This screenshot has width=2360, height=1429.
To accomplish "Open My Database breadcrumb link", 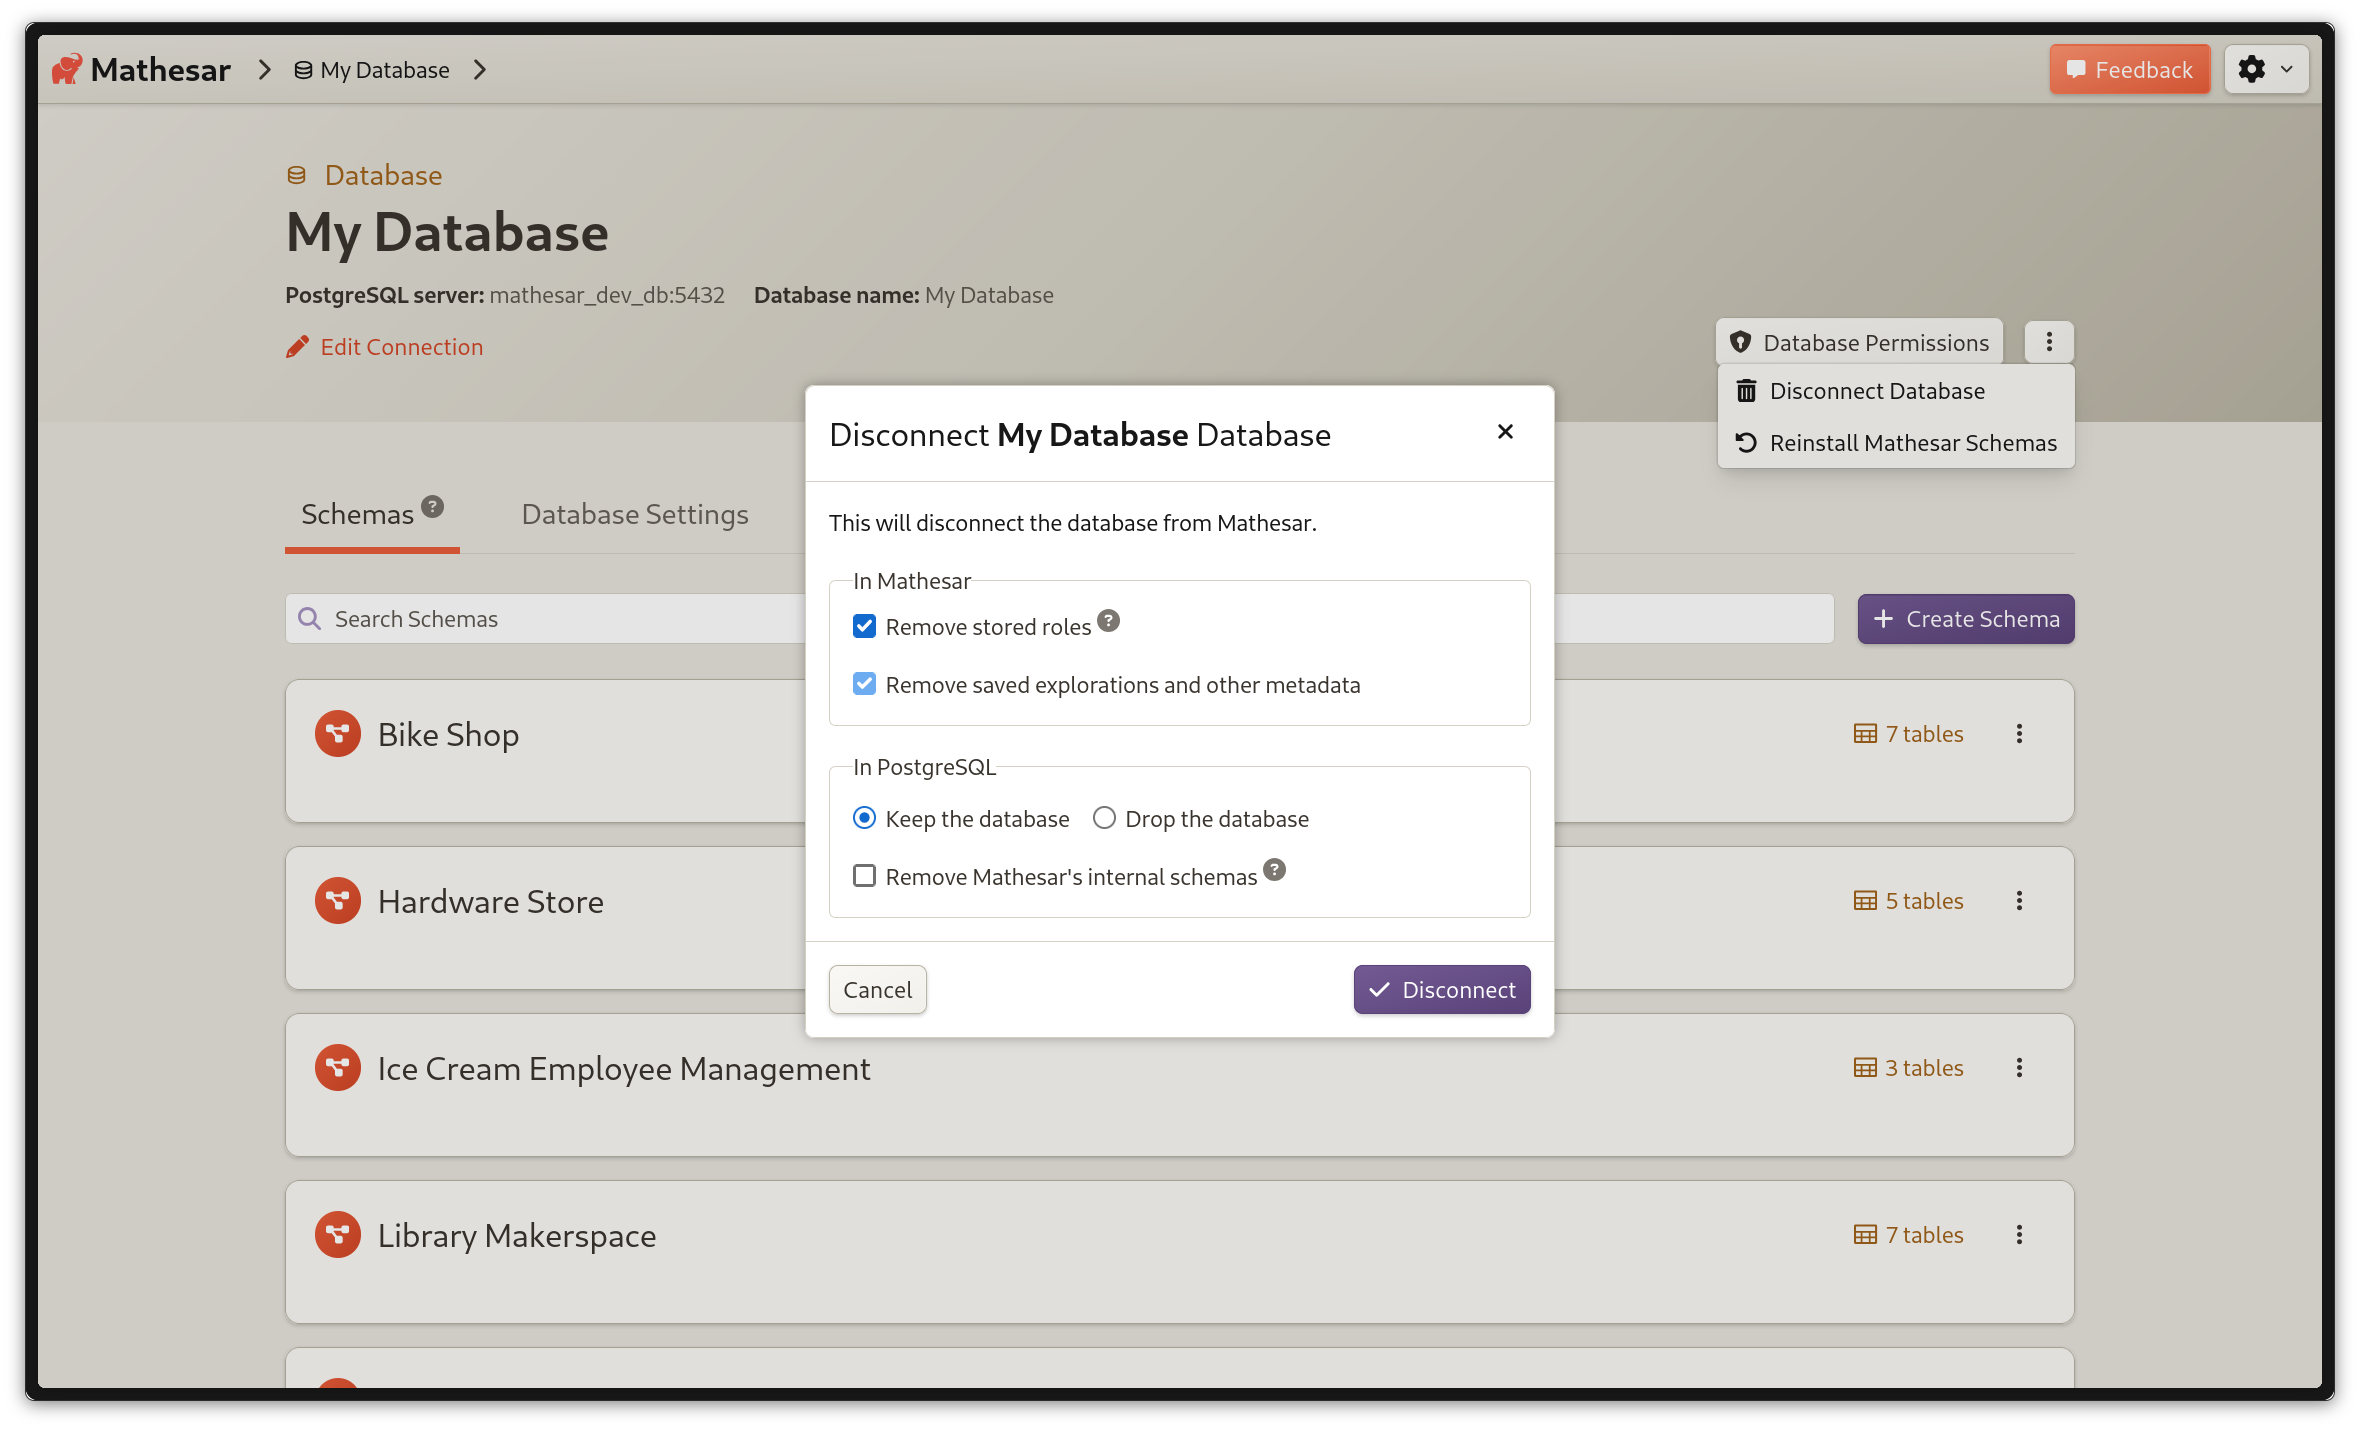I will [x=372, y=70].
